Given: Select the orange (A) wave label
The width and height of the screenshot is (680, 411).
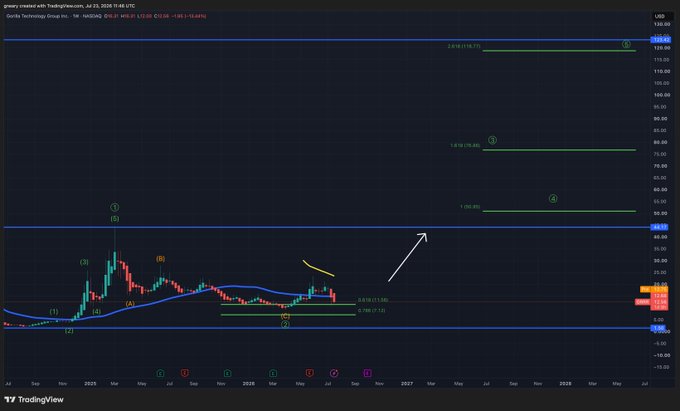Looking at the screenshot, I should pyautogui.click(x=130, y=303).
